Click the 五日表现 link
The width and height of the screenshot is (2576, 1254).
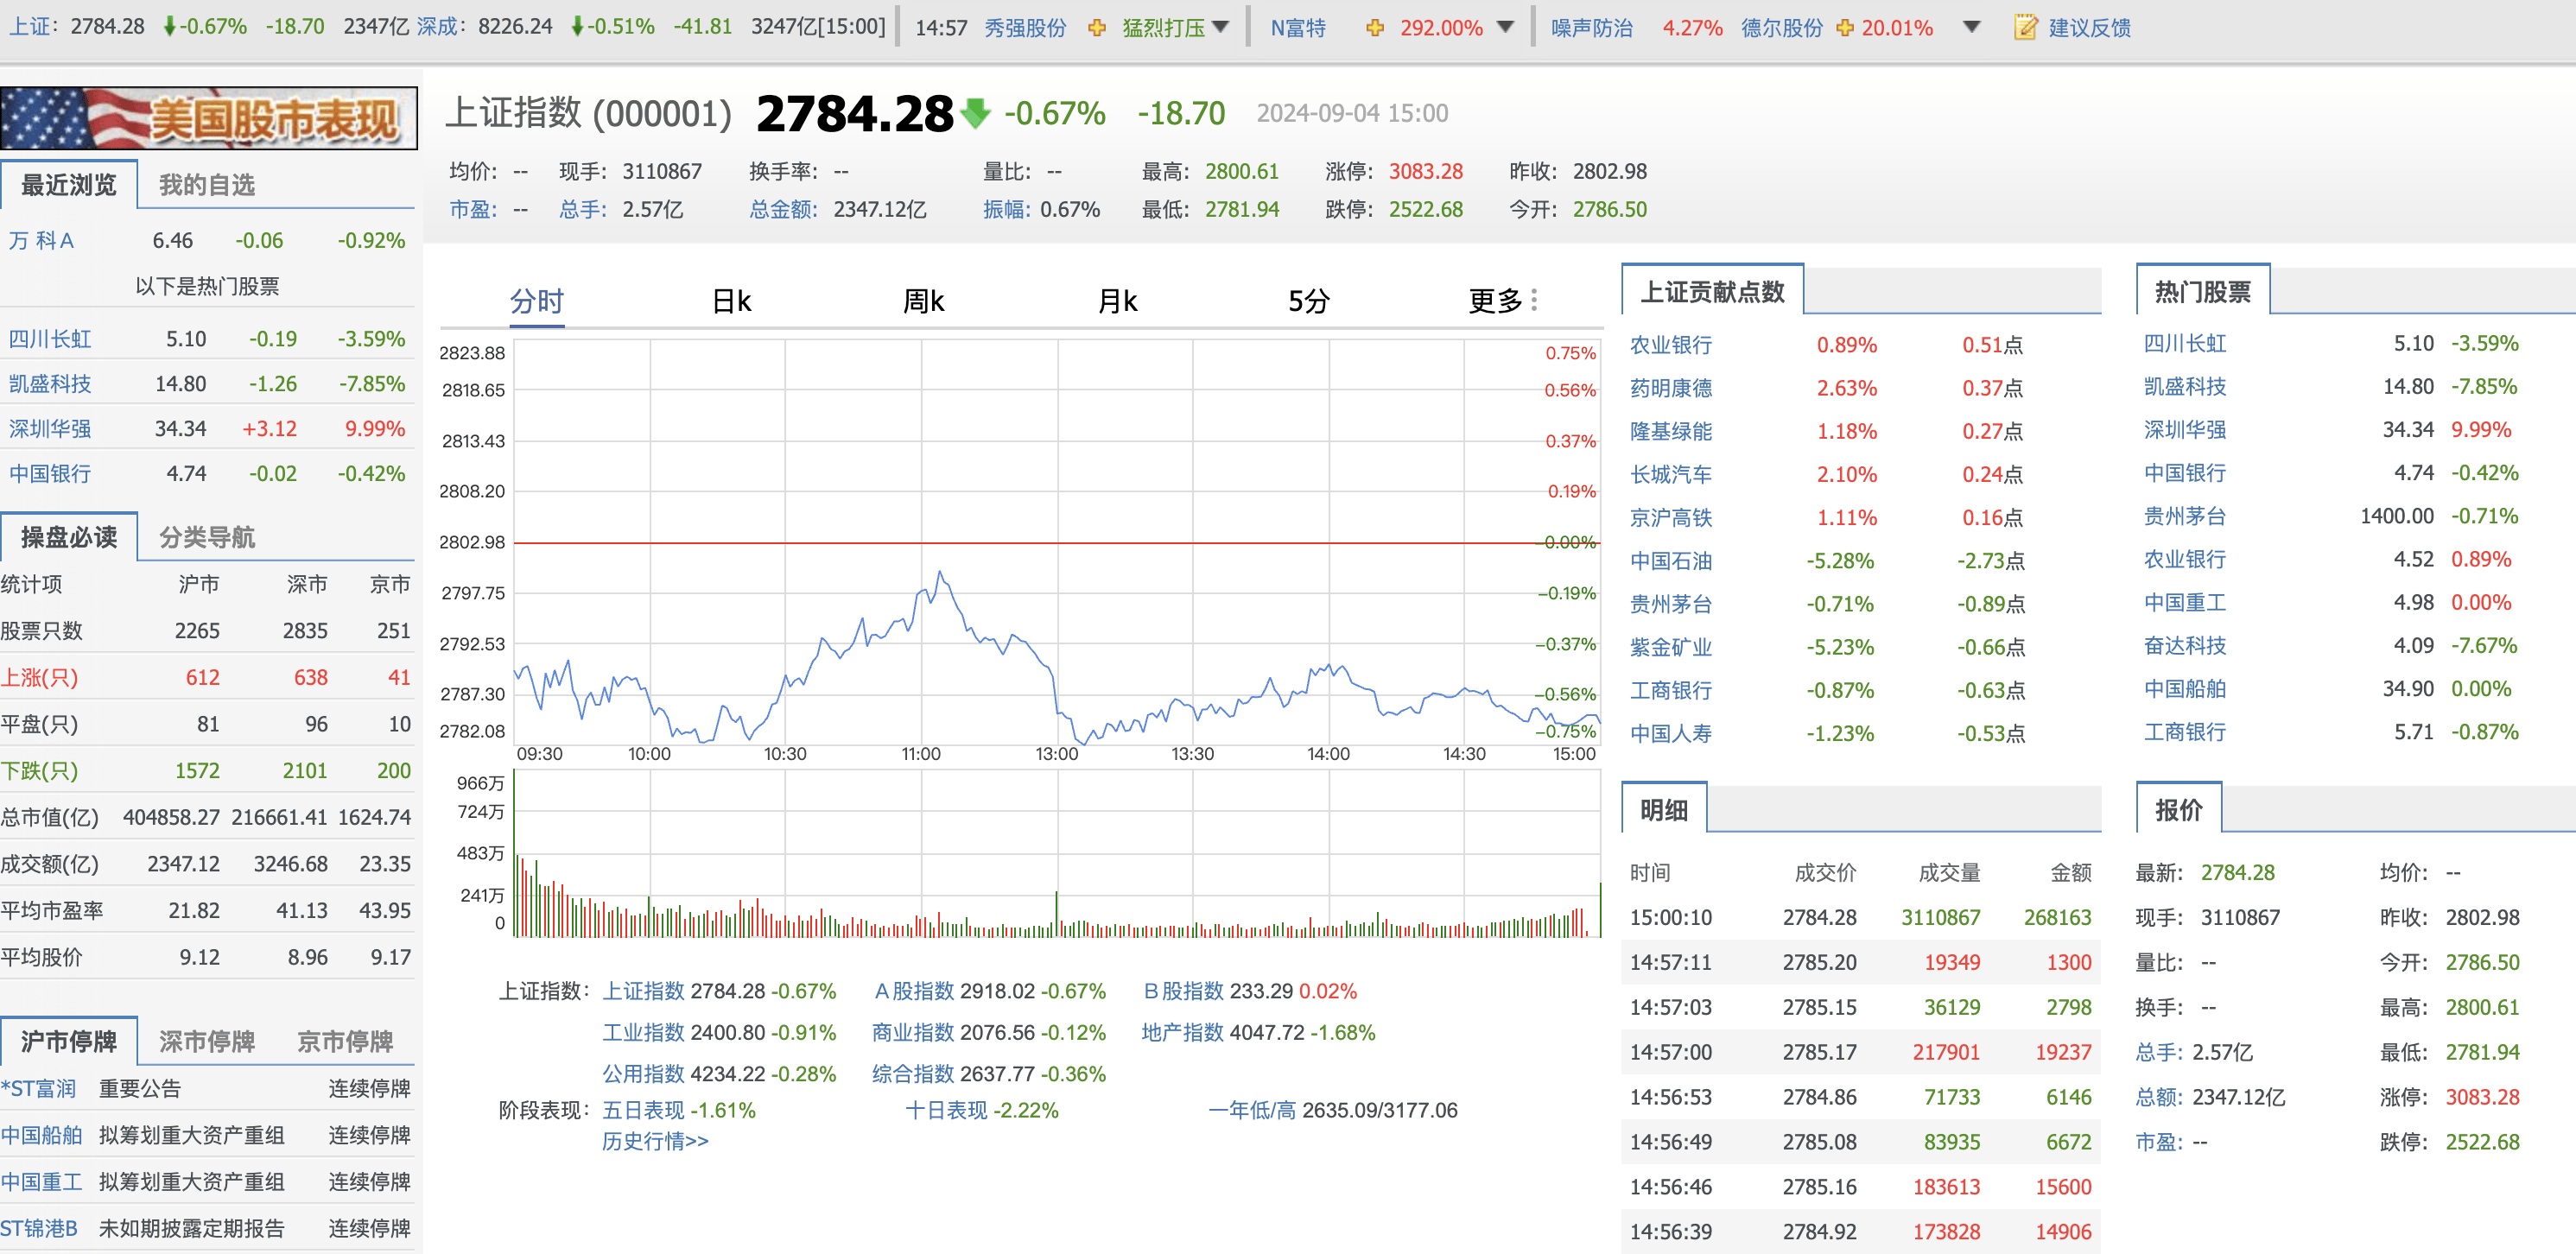click(643, 1110)
